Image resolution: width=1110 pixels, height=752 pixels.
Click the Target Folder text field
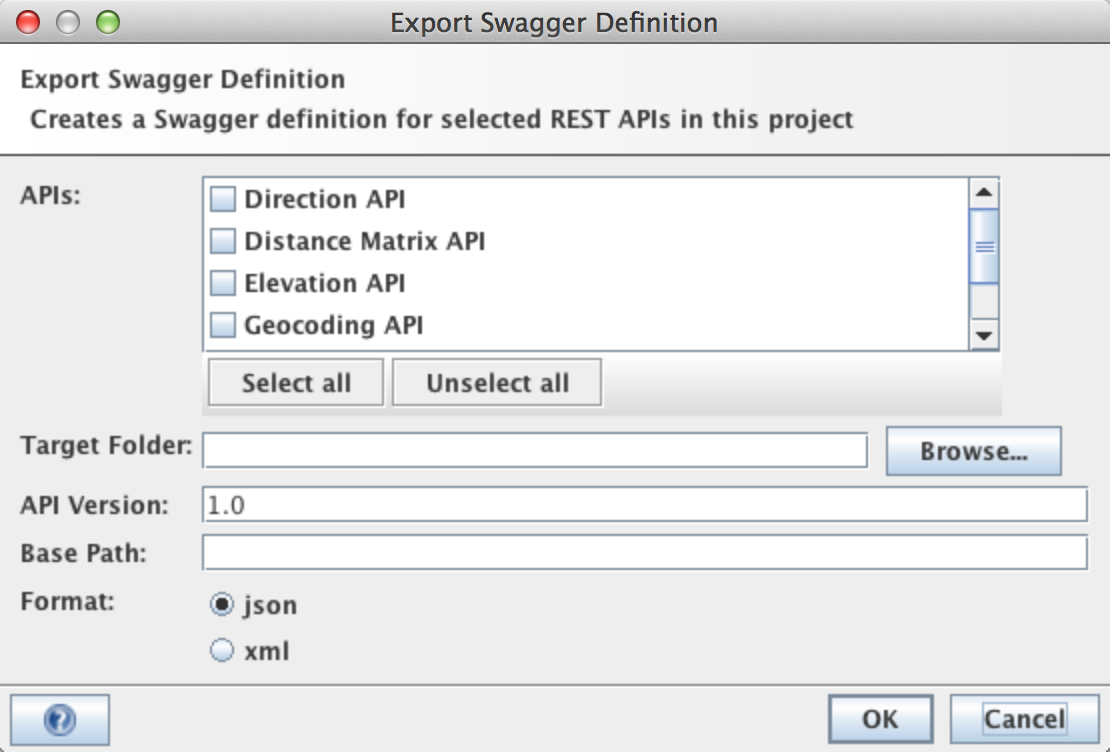tap(535, 450)
